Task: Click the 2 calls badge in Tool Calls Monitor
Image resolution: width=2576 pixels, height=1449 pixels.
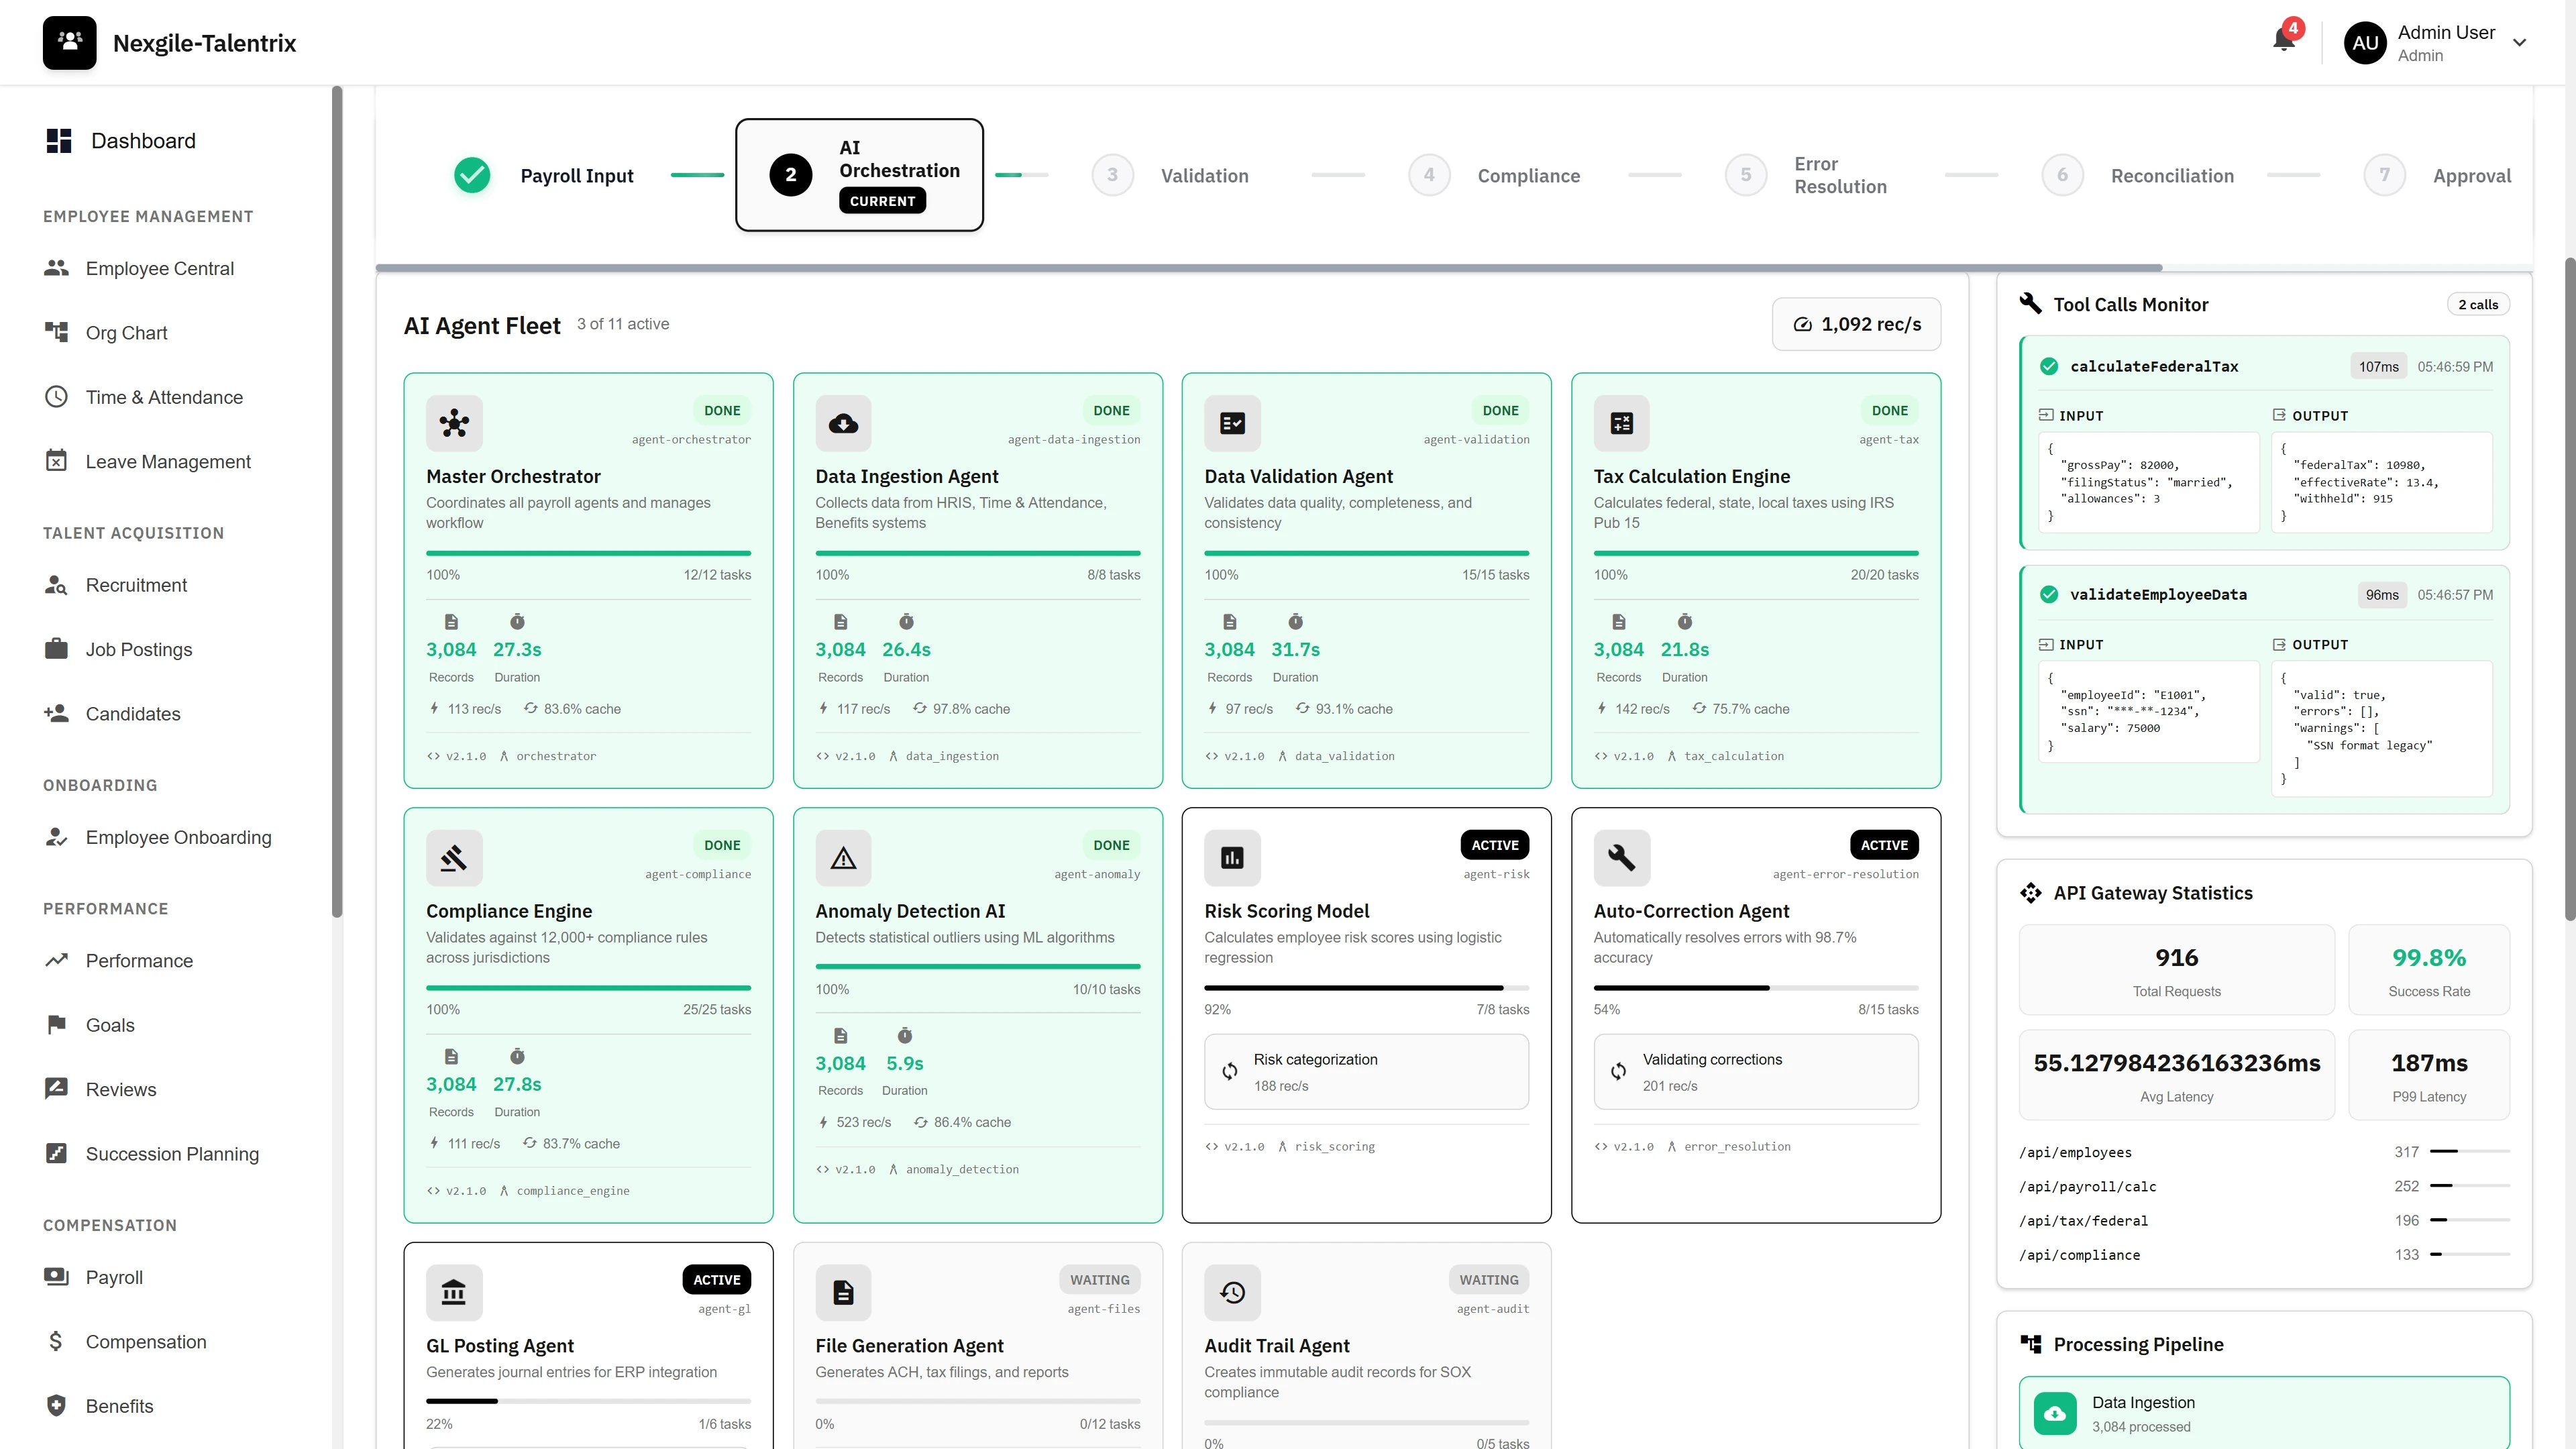Action: [x=2478, y=304]
